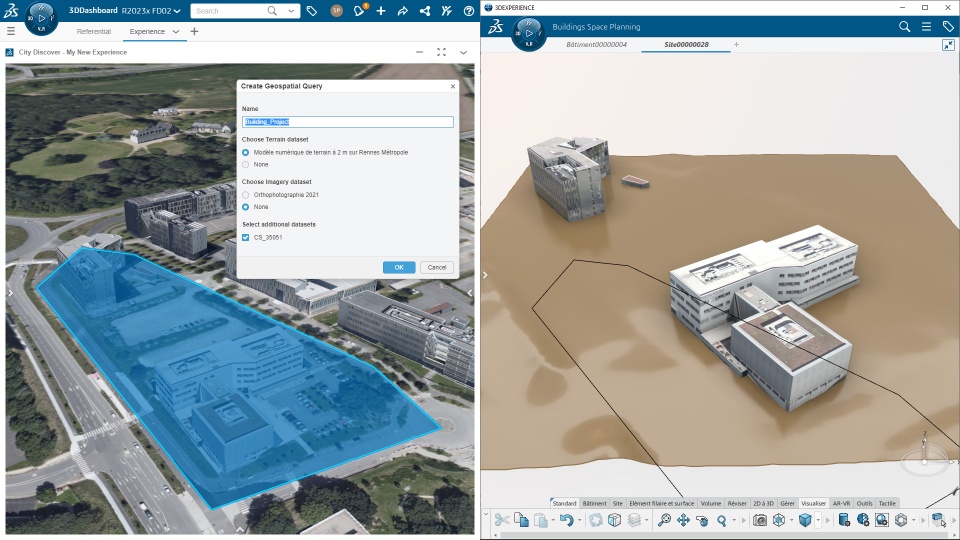The width and height of the screenshot is (960, 540).
Task: Expand the Undo history dropdown arrow
Action: point(579,520)
